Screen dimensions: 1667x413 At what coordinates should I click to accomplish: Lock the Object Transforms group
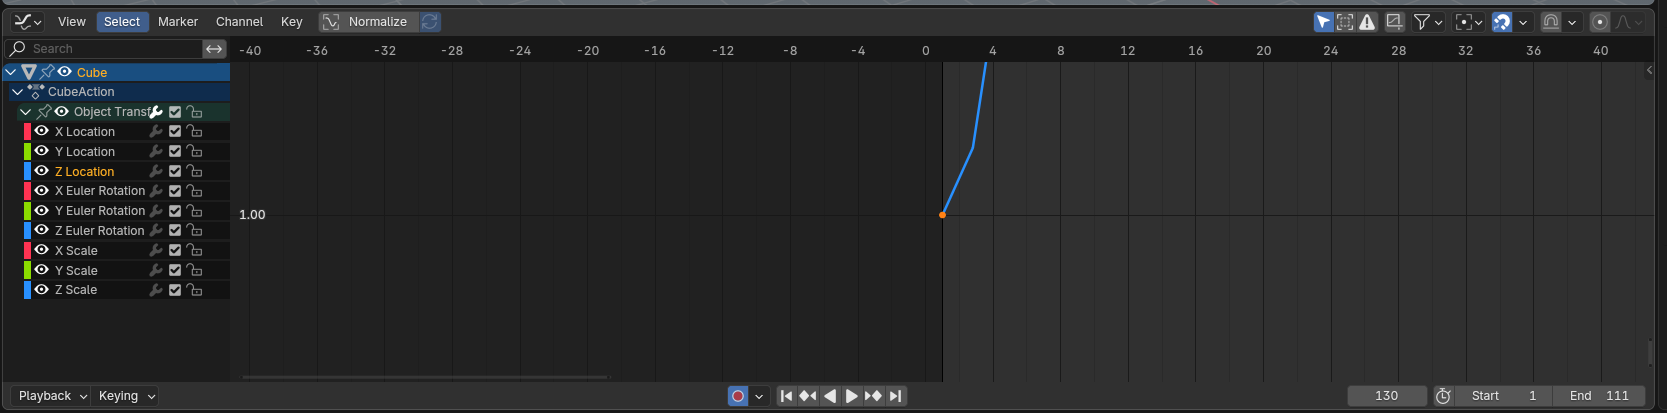click(194, 112)
